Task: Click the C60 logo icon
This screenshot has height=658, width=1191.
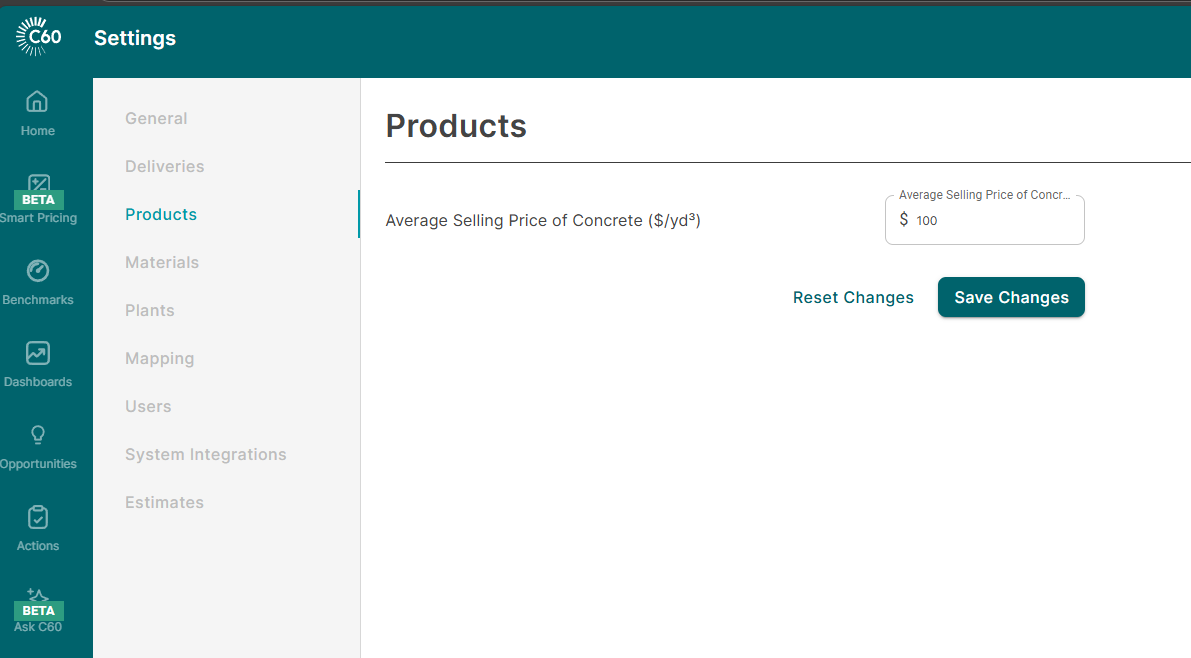Action: 39,38
